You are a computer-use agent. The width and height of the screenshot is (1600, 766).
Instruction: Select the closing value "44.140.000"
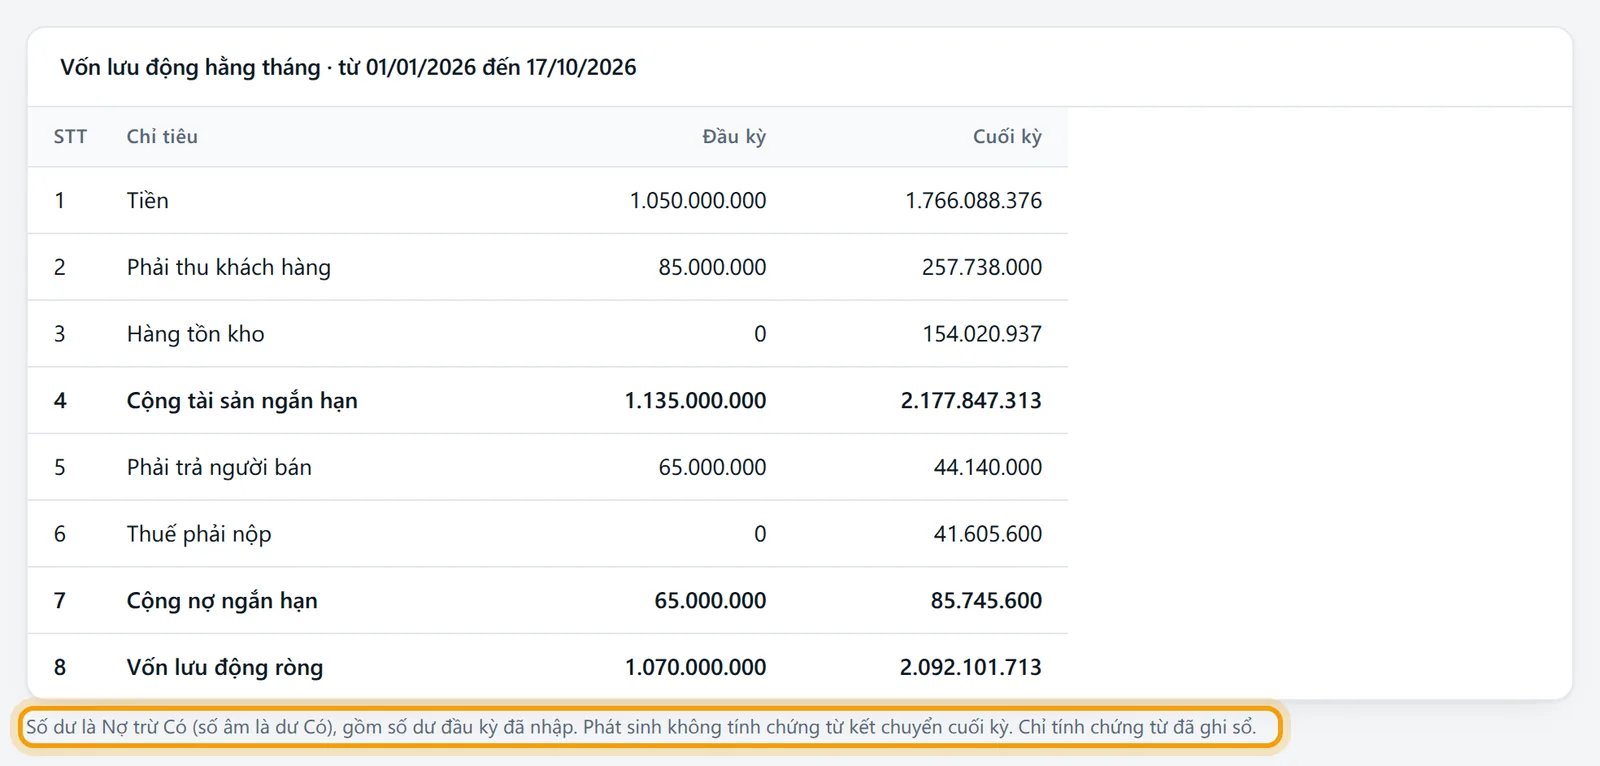pyautogui.click(x=988, y=468)
